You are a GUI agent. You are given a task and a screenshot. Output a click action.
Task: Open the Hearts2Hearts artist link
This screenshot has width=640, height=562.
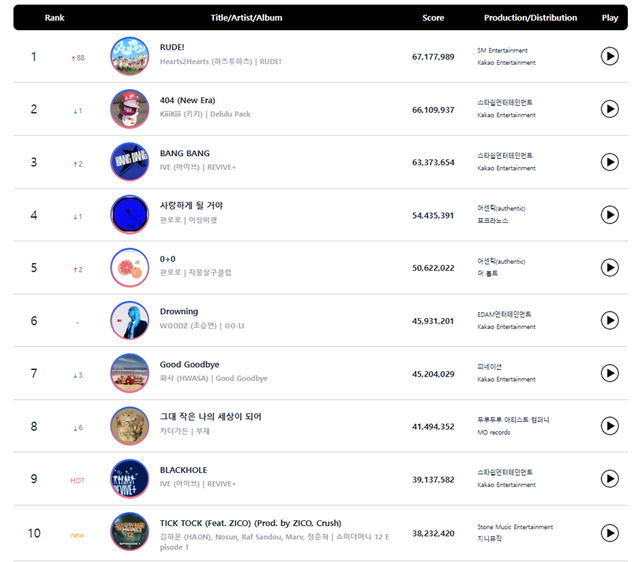click(207, 62)
